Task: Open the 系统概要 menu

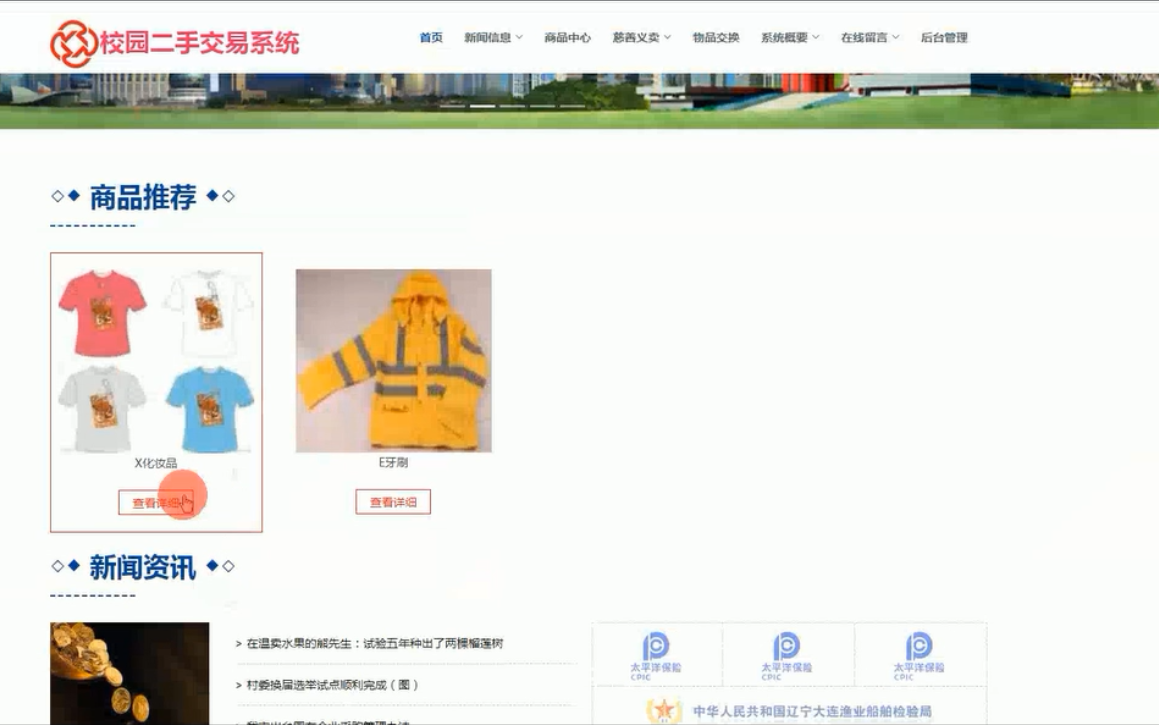Action: click(784, 37)
